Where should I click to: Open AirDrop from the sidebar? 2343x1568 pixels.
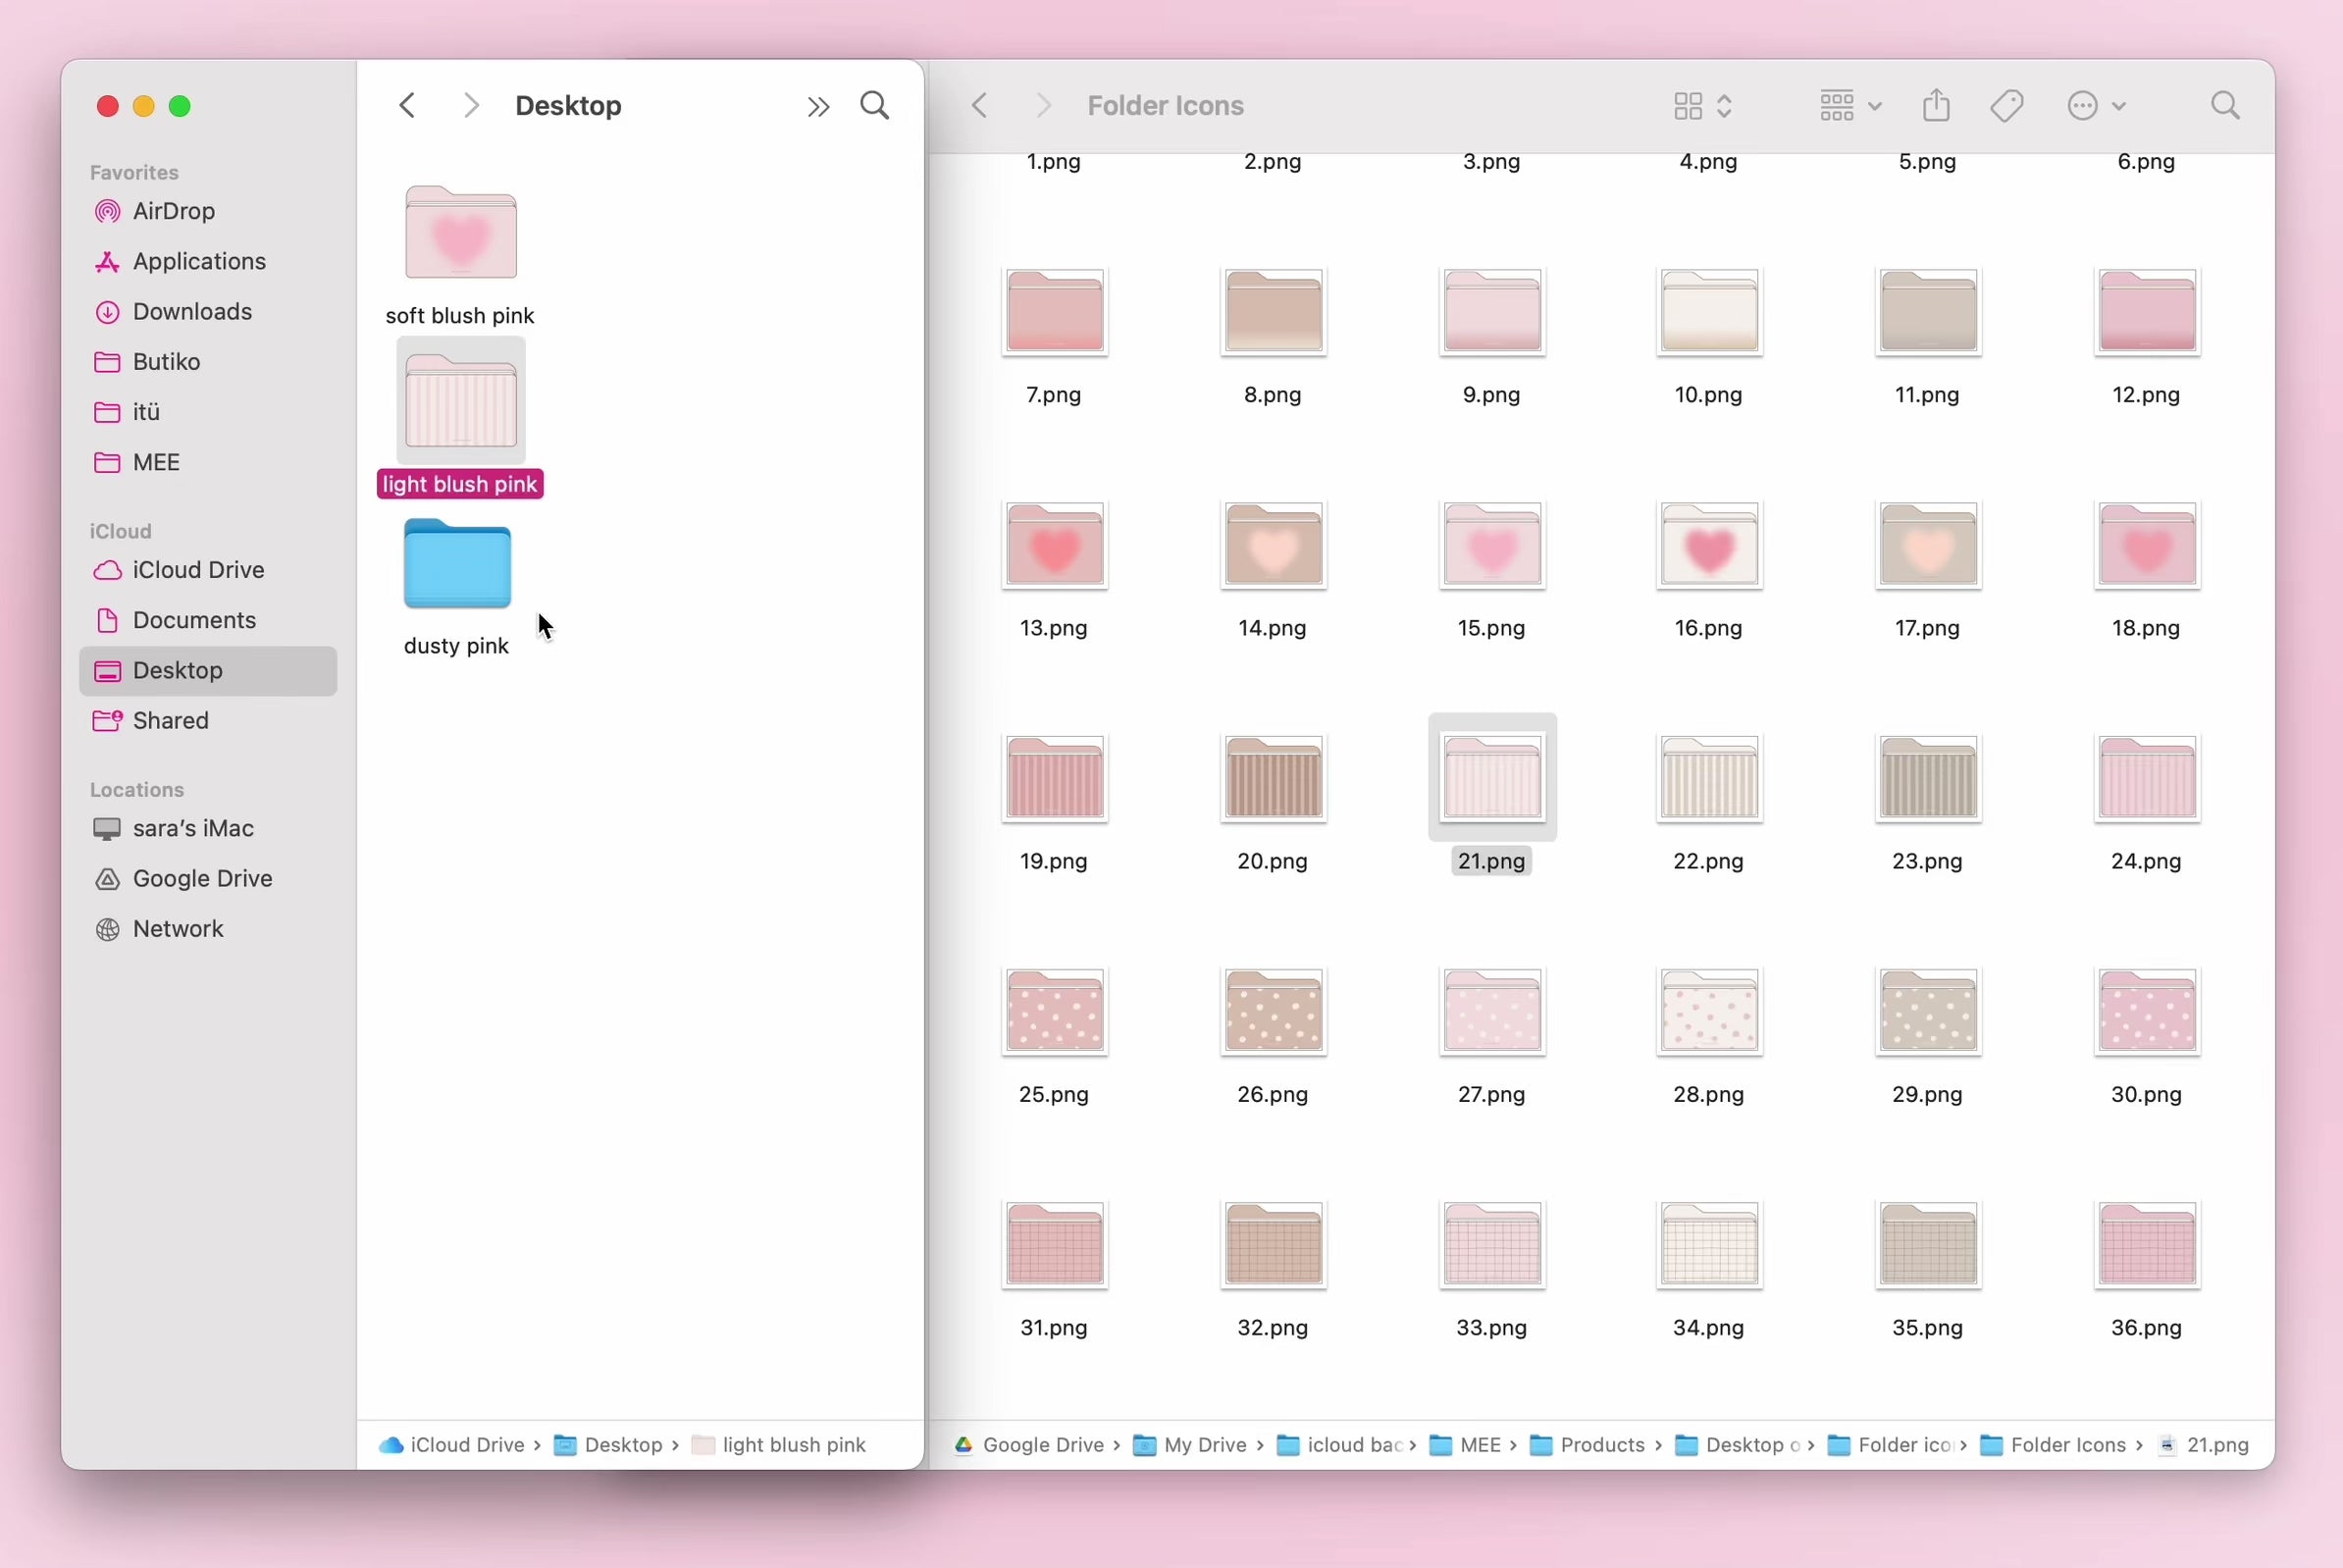click(173, 211)
